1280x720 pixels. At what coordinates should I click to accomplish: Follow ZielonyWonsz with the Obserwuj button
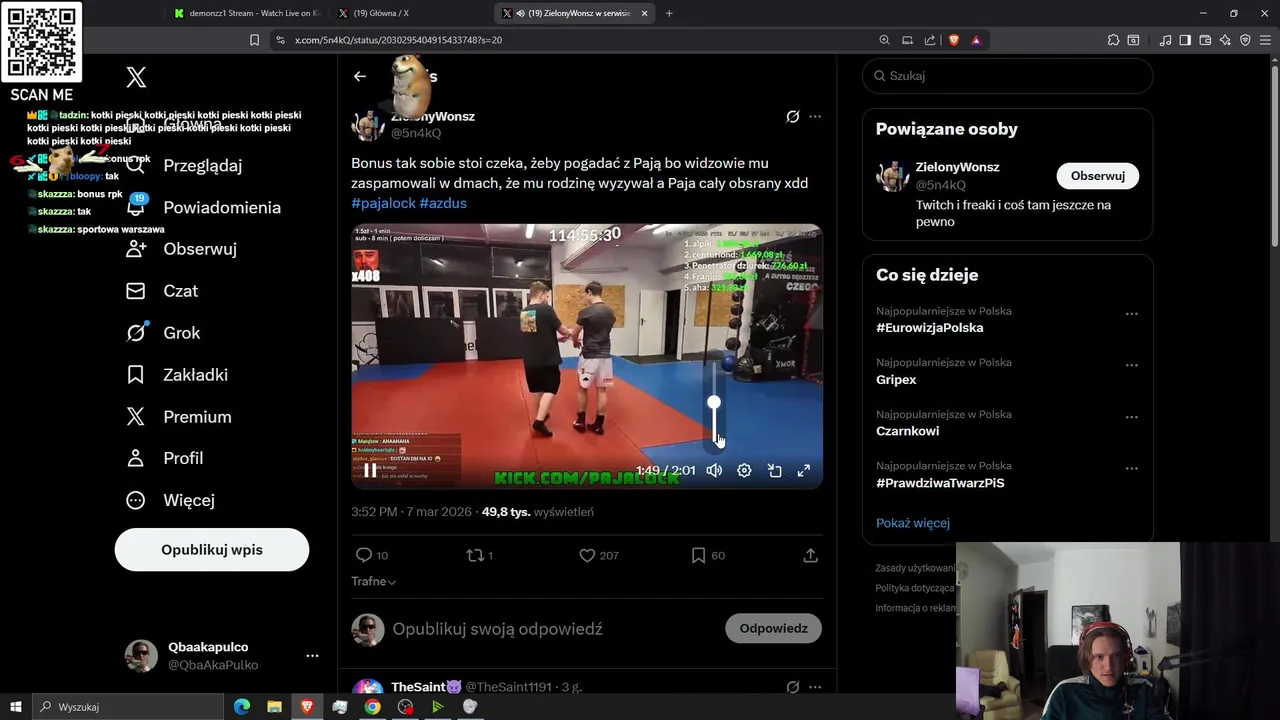coord(1098,176)
